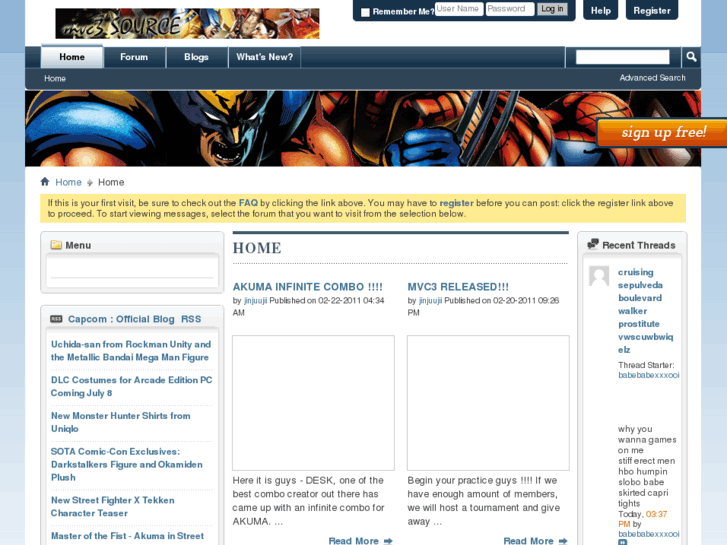Open Capcom : Official Blog RSS heading

(134, 319)
